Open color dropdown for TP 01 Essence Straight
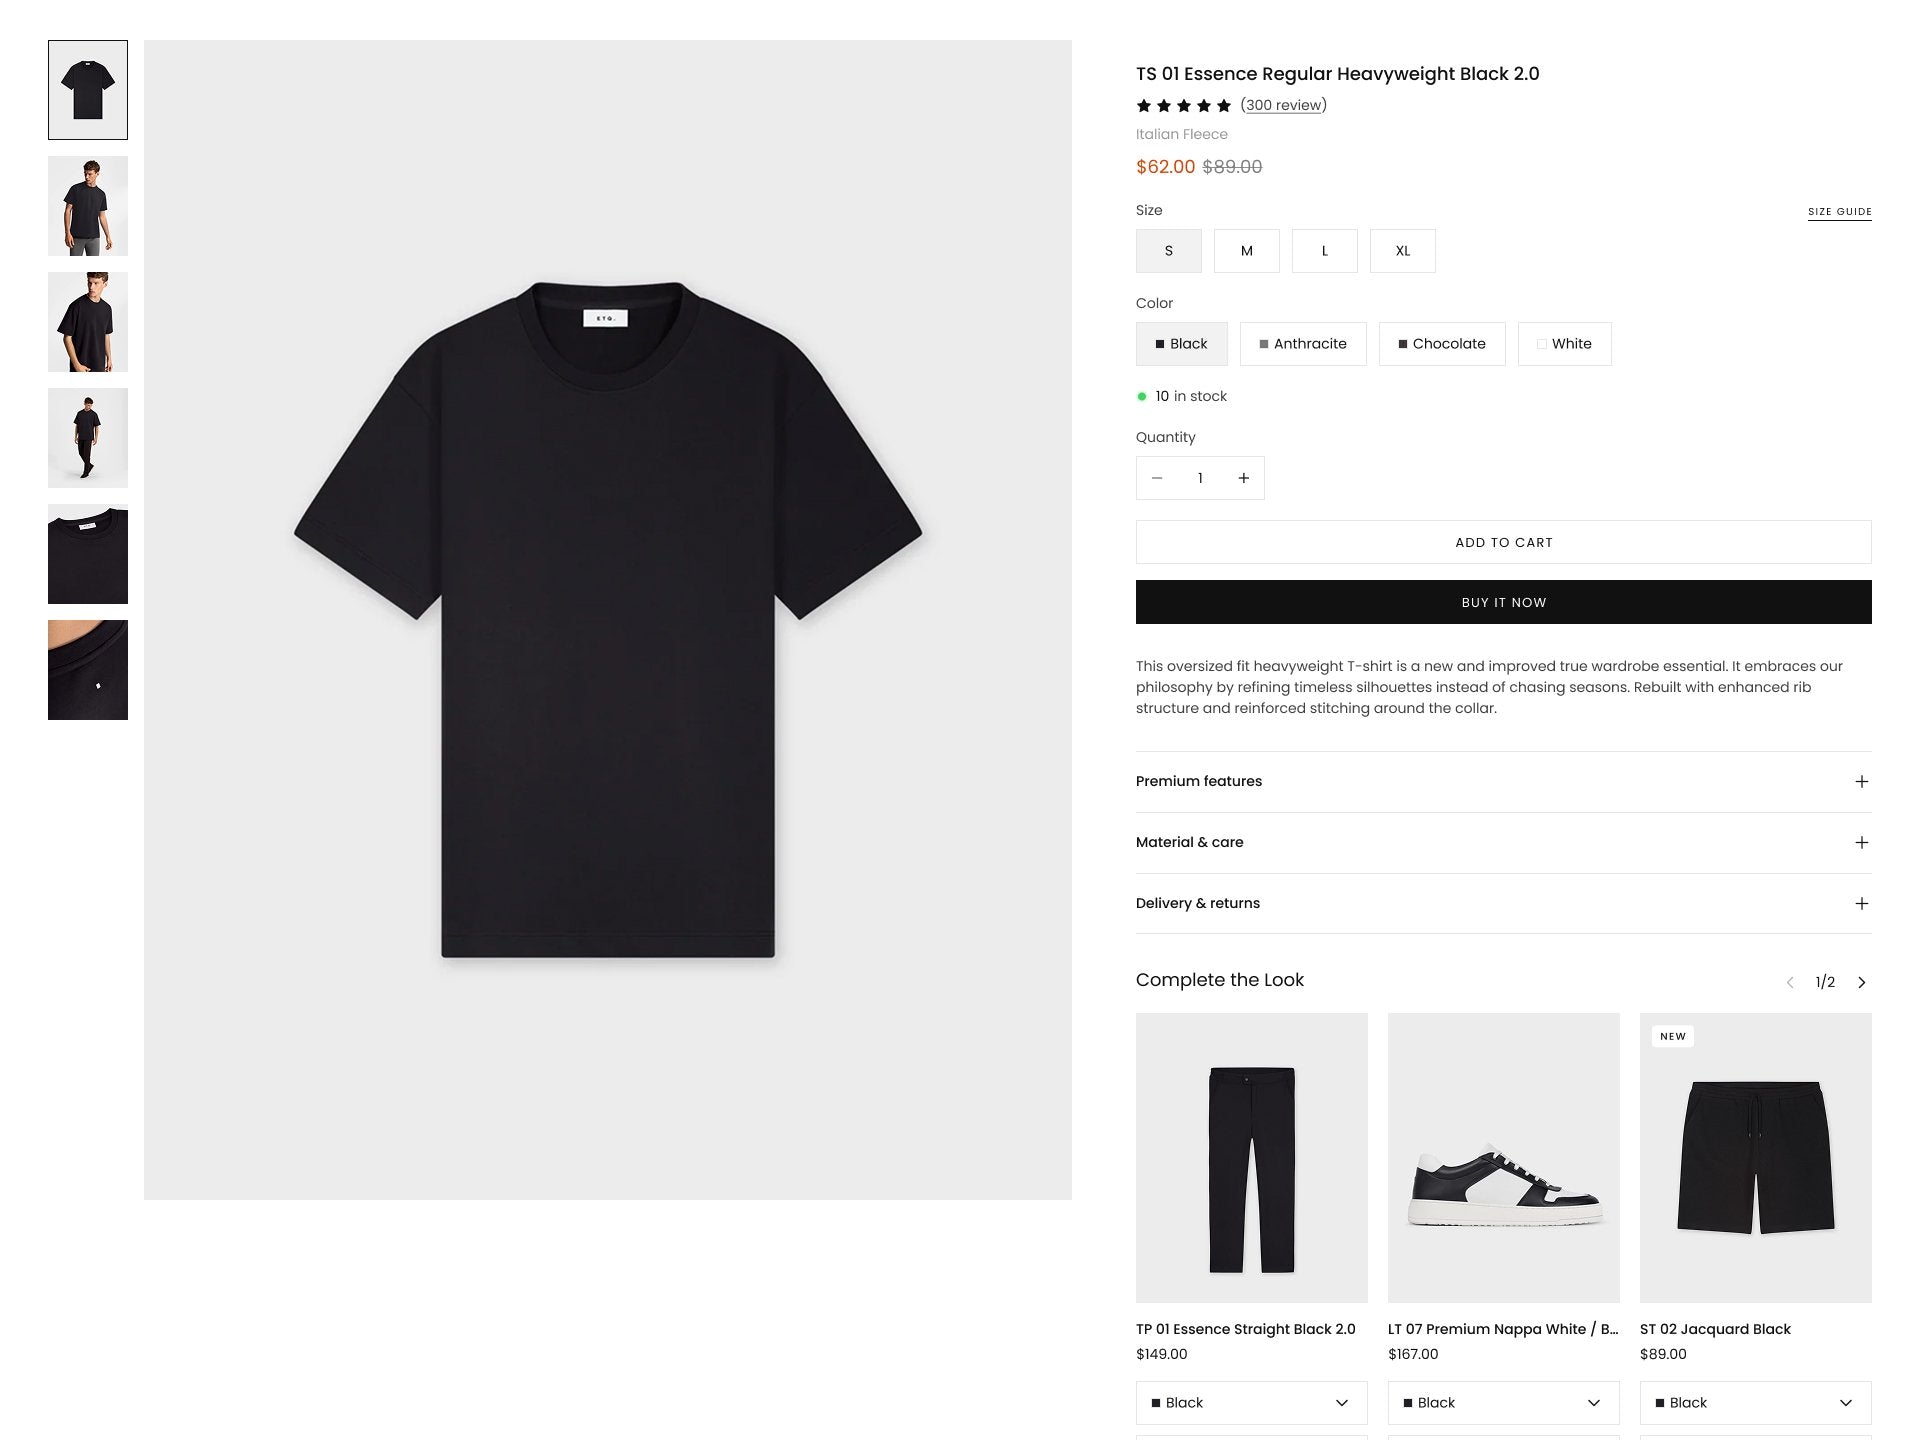The width and height of the screenshot is (1920, 1440). (1251, 1402)
